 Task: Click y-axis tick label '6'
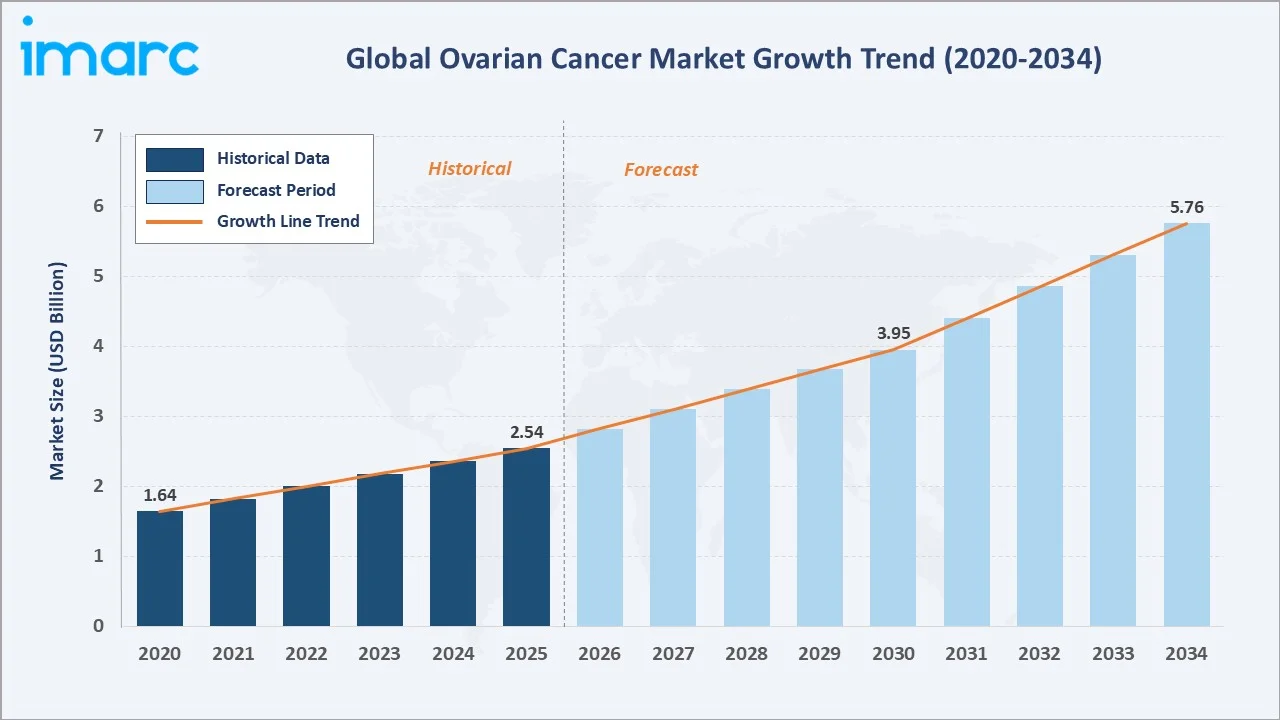click(x=98, y=206)
